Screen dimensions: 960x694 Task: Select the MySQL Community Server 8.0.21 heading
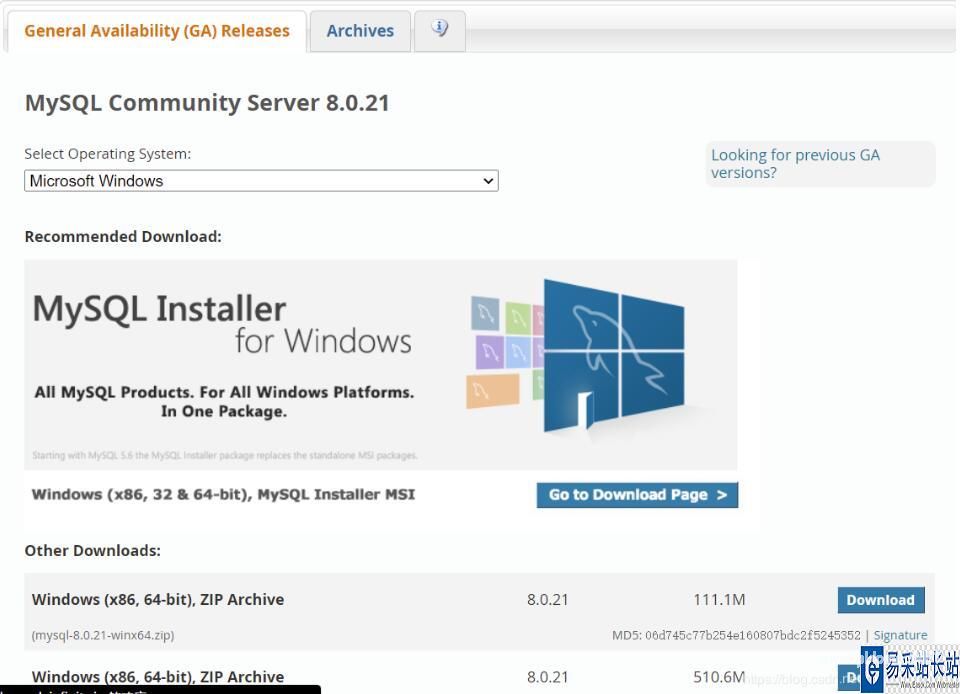point(207,103)
